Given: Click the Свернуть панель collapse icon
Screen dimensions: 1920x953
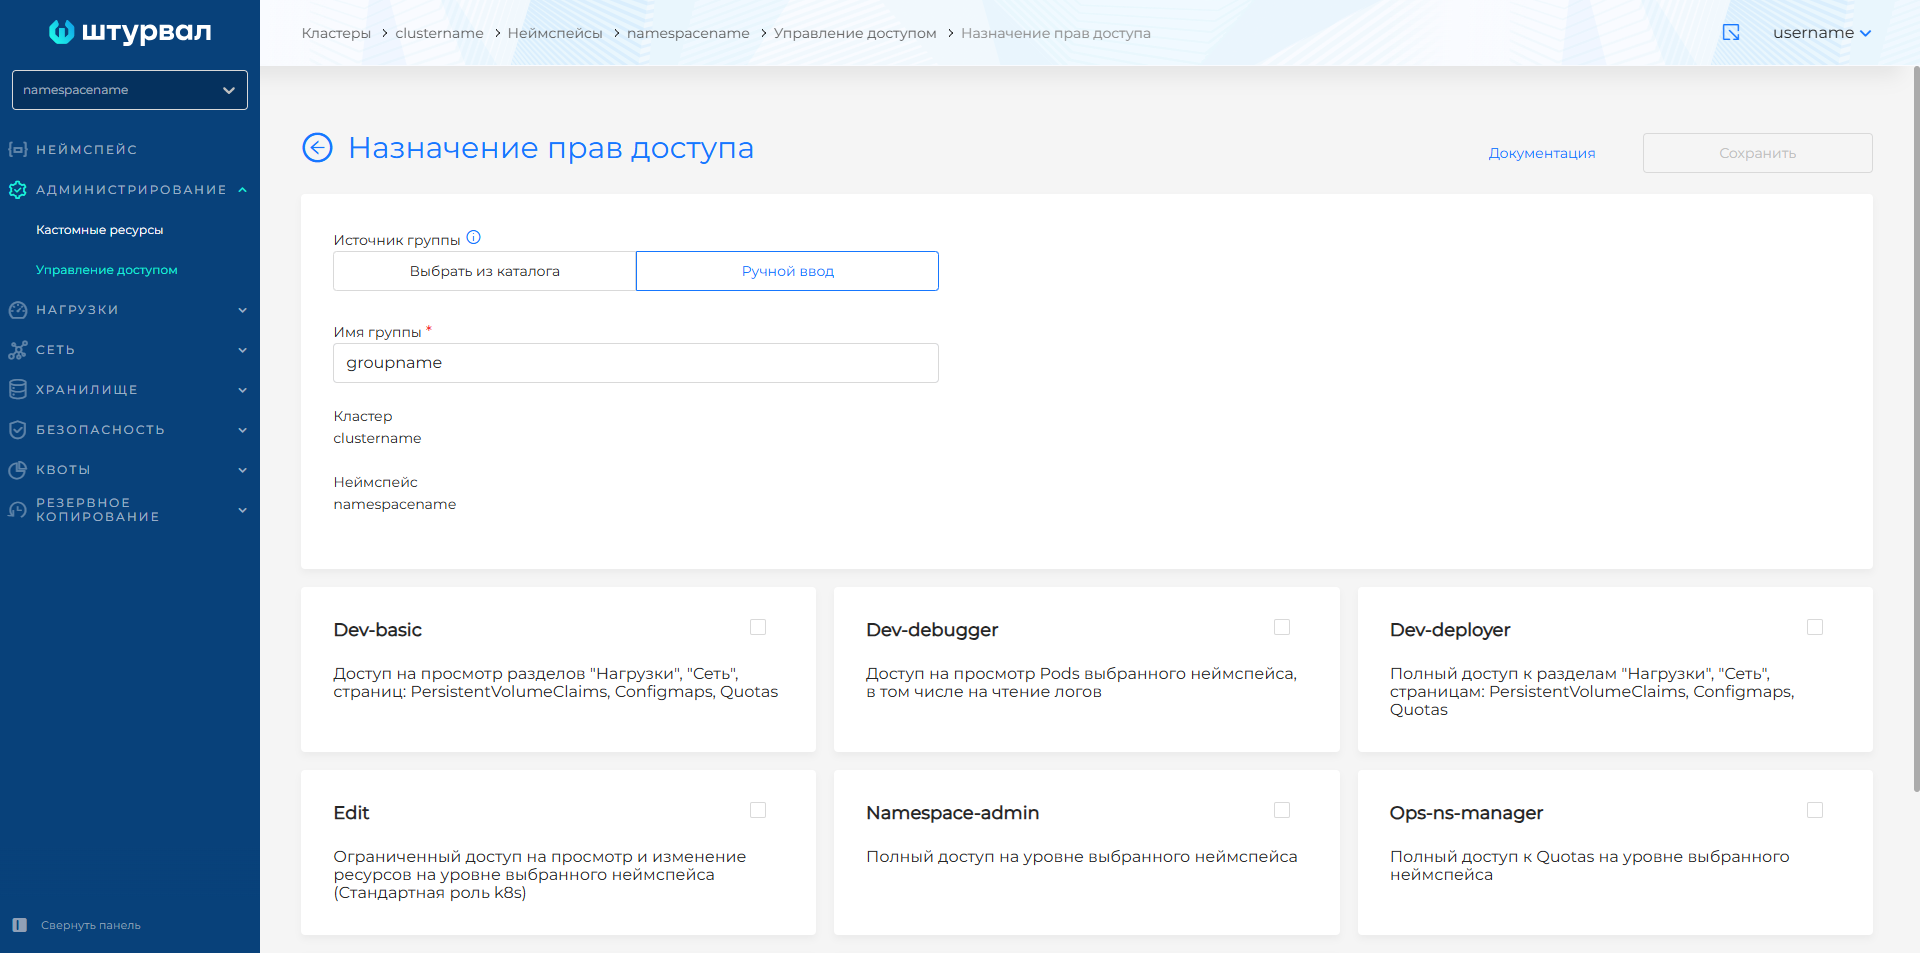Looking at the screenshot, I should click(x=19, y=925).
